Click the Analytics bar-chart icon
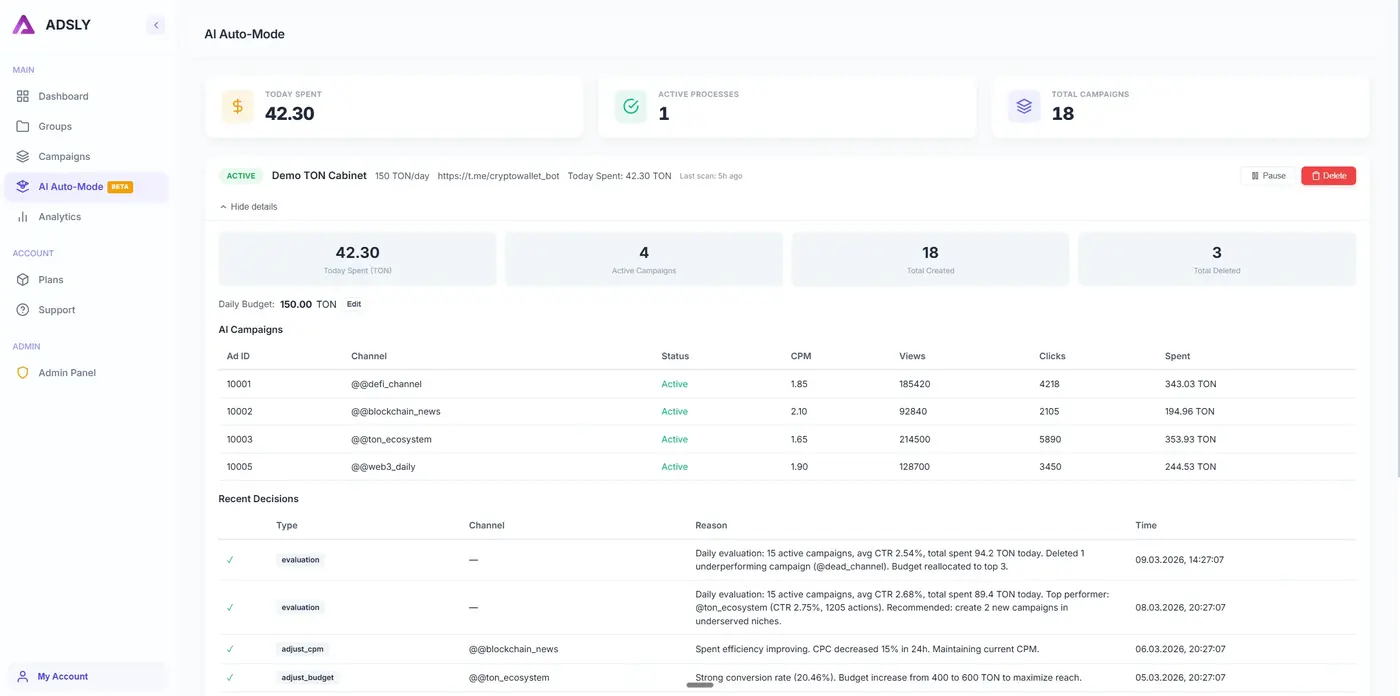The image size is (1400, 696). [x=21, y=216]
